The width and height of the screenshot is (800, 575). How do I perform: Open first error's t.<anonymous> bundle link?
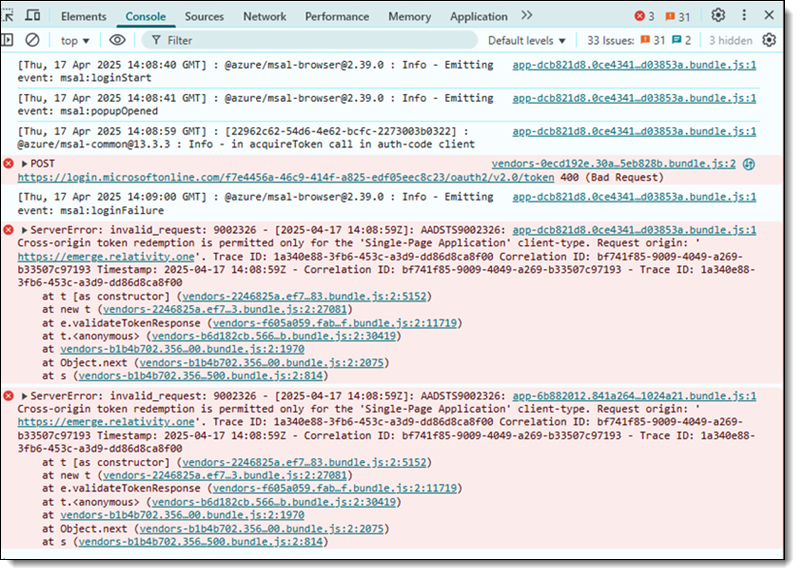coord(274,336)
